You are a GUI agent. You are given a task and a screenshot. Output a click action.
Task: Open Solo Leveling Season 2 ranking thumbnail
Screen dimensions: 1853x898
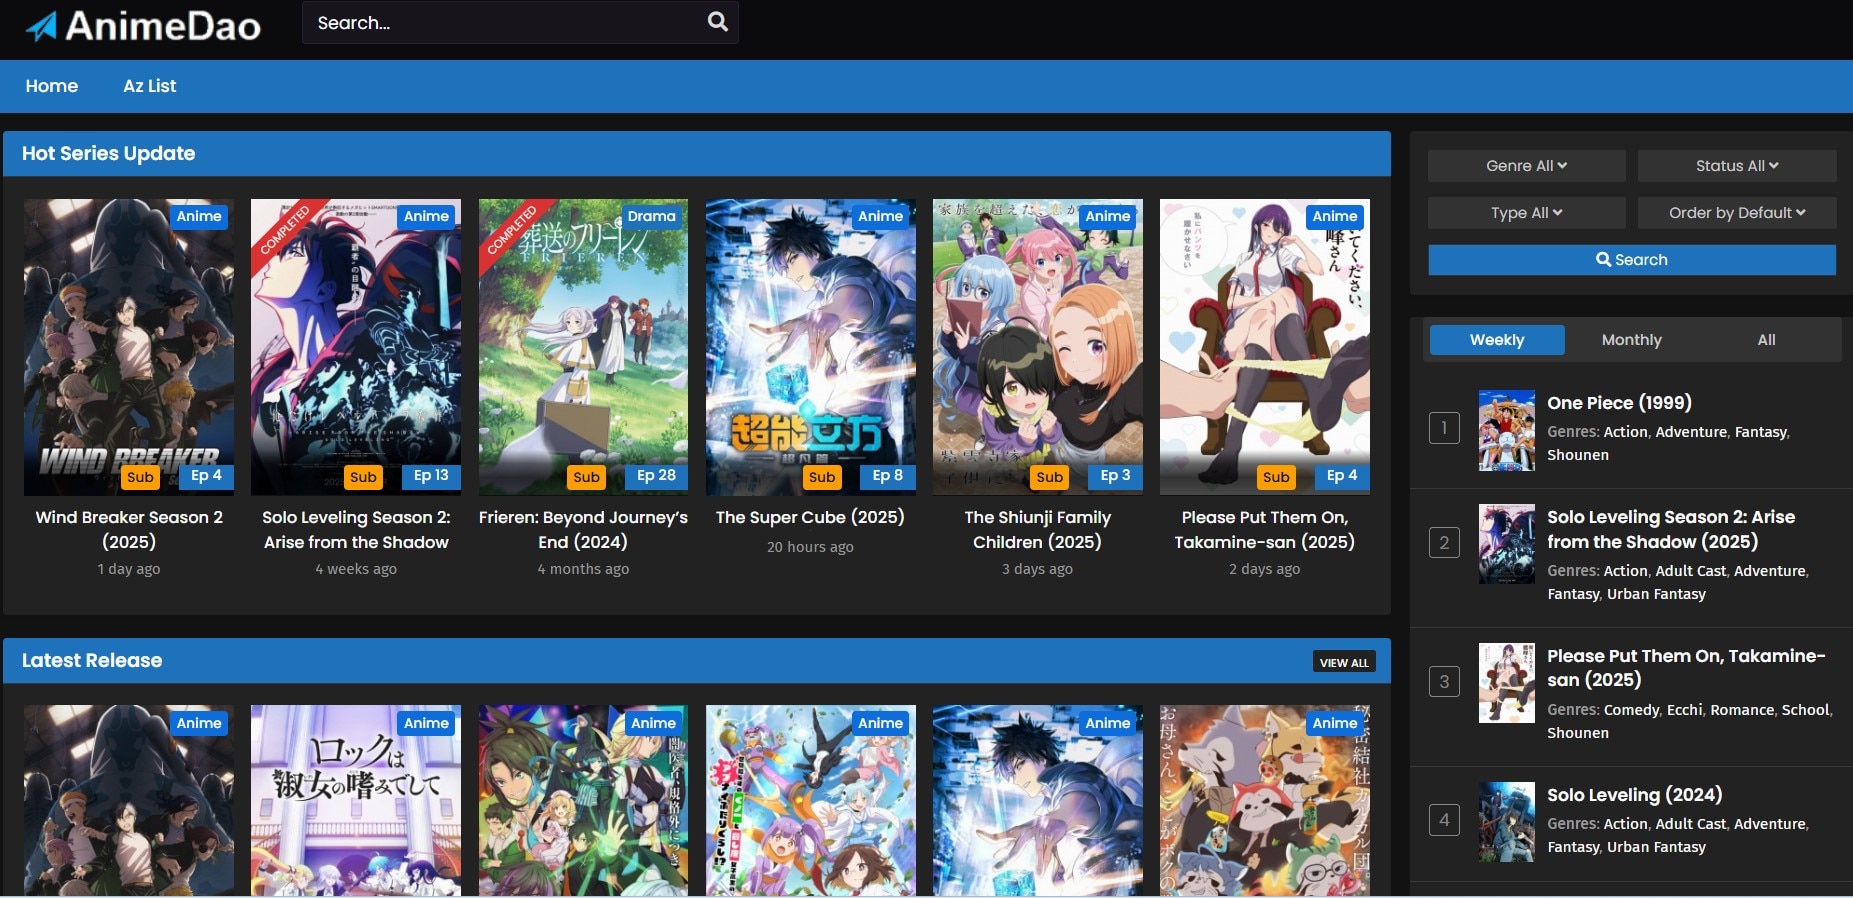coord(1506,543)
